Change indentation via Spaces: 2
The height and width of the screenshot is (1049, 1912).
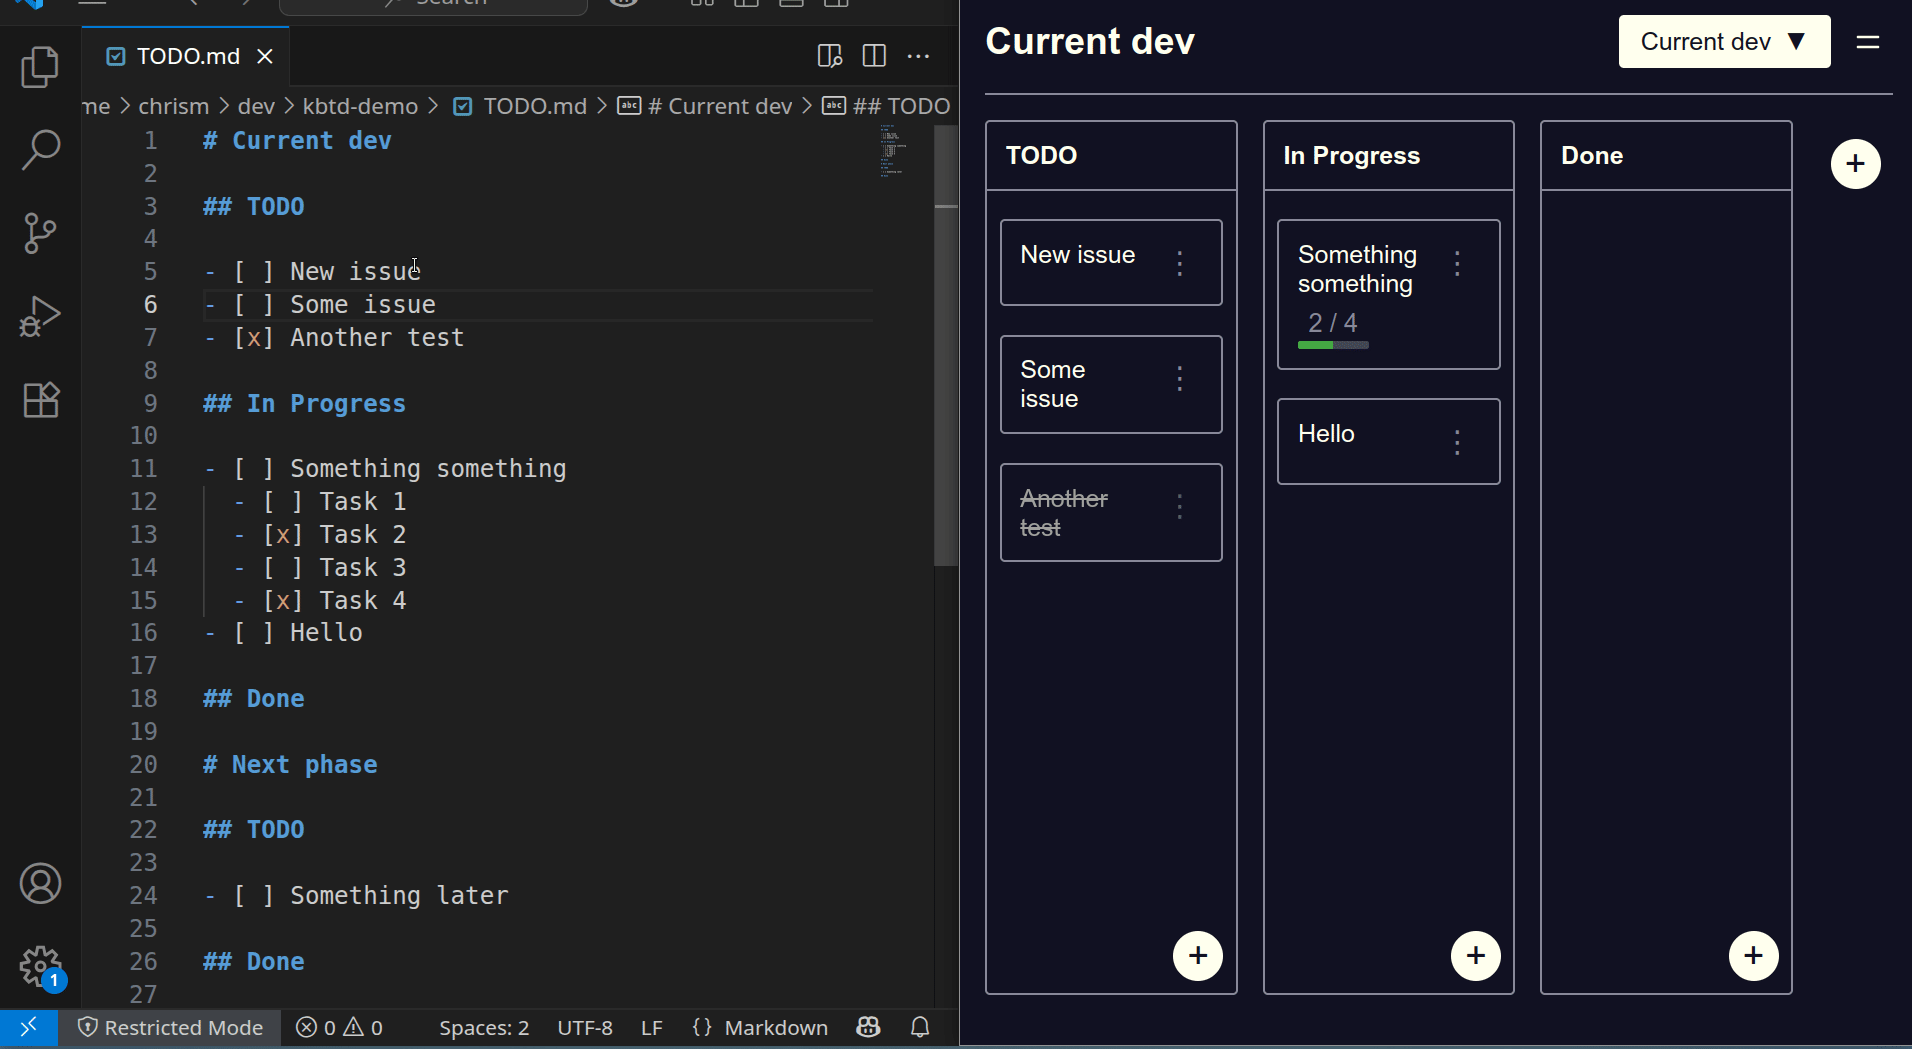point(484,1027)
